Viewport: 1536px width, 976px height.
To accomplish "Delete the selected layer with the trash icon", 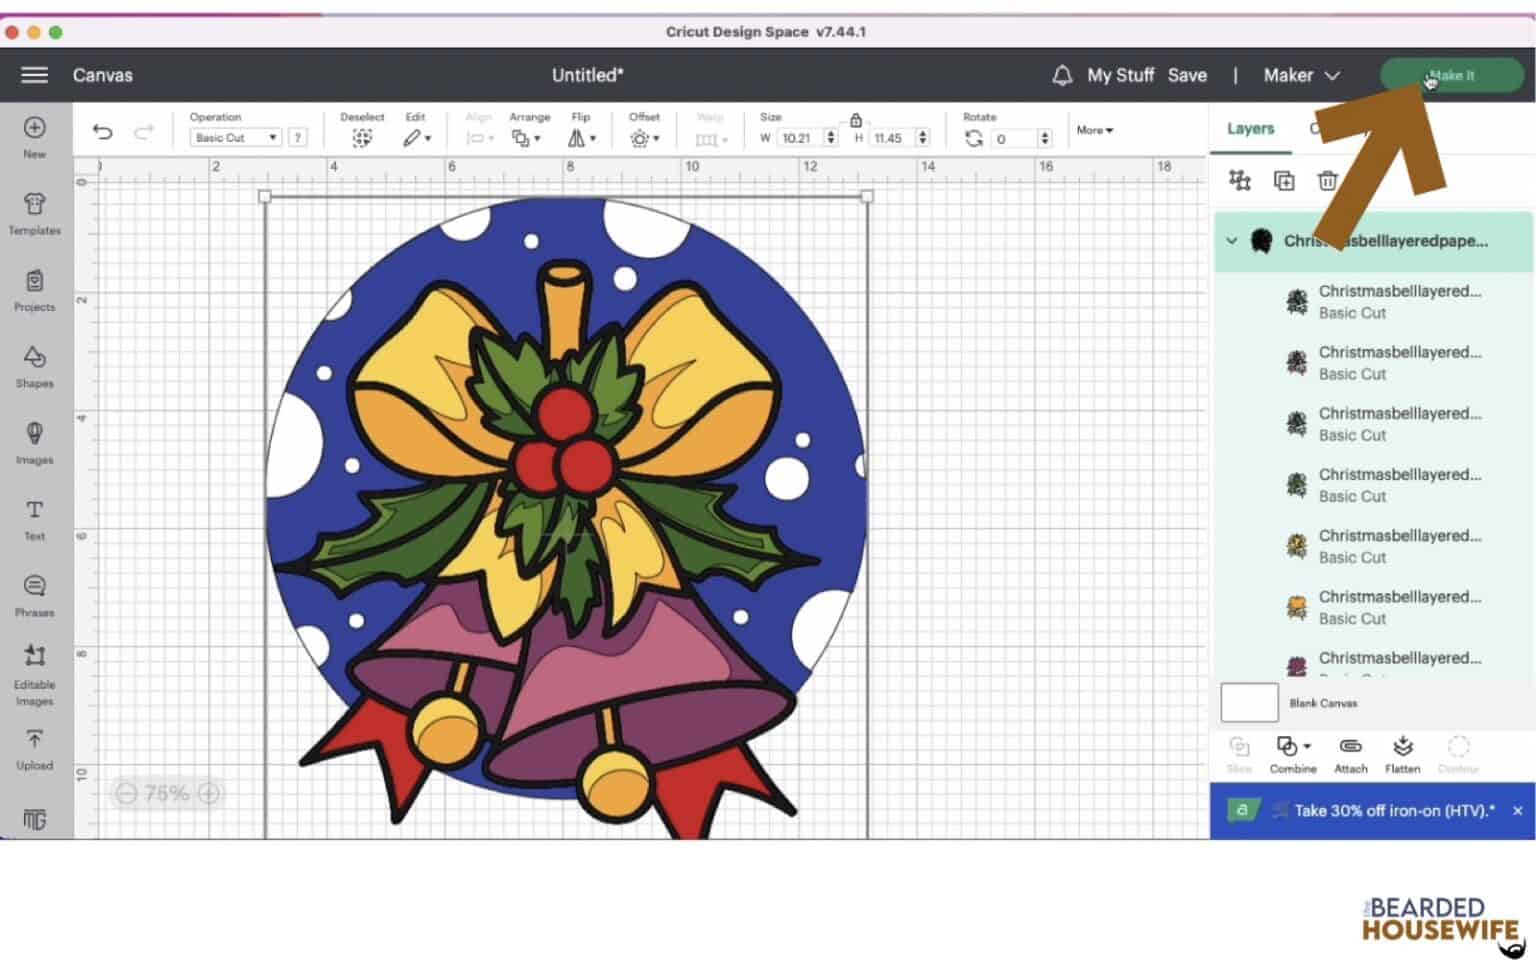I will tap(1328, 181).
